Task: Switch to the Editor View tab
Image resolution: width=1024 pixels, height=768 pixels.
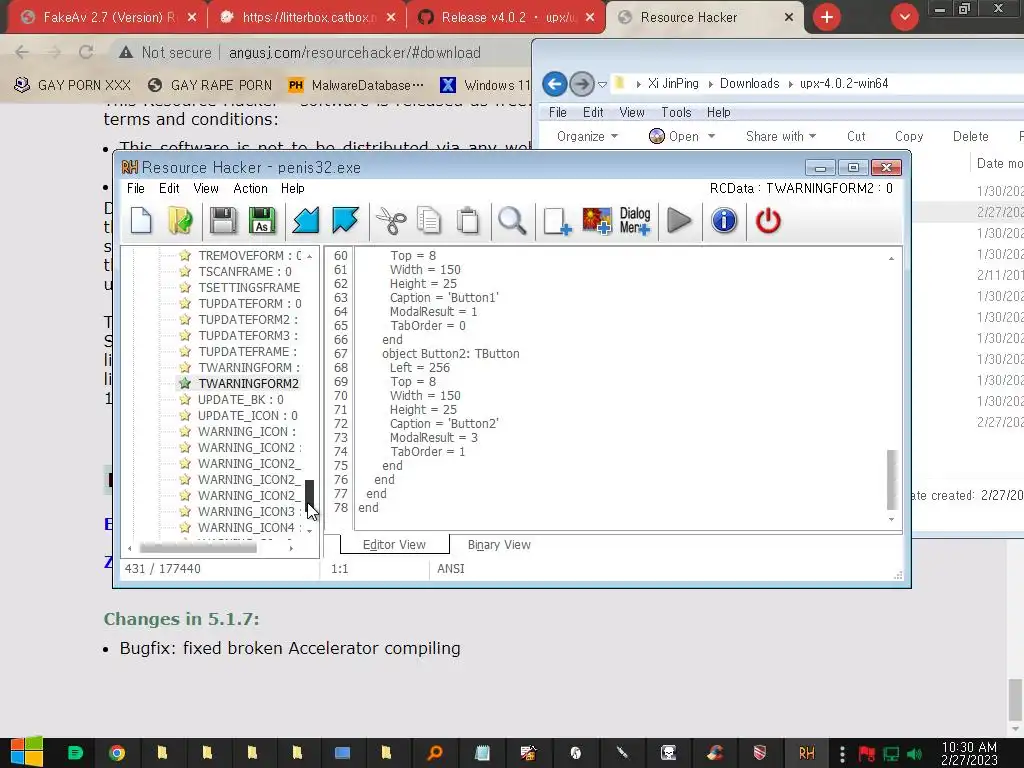Action: pos(394,545)
